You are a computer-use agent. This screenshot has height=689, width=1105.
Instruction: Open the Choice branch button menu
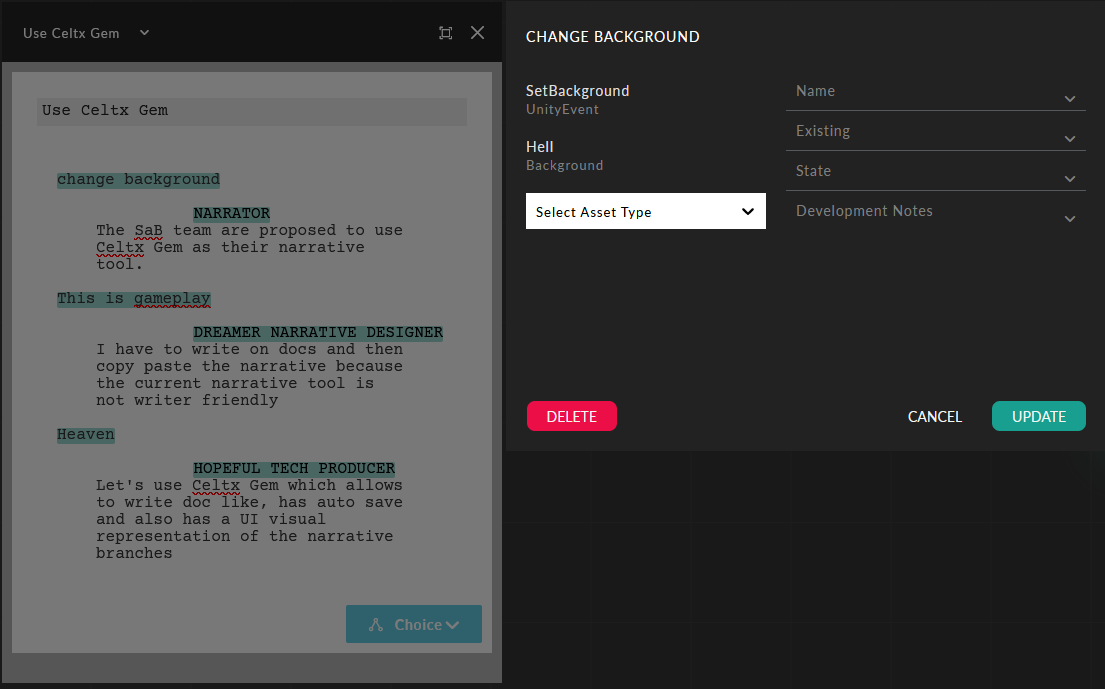tap(414, 624)
